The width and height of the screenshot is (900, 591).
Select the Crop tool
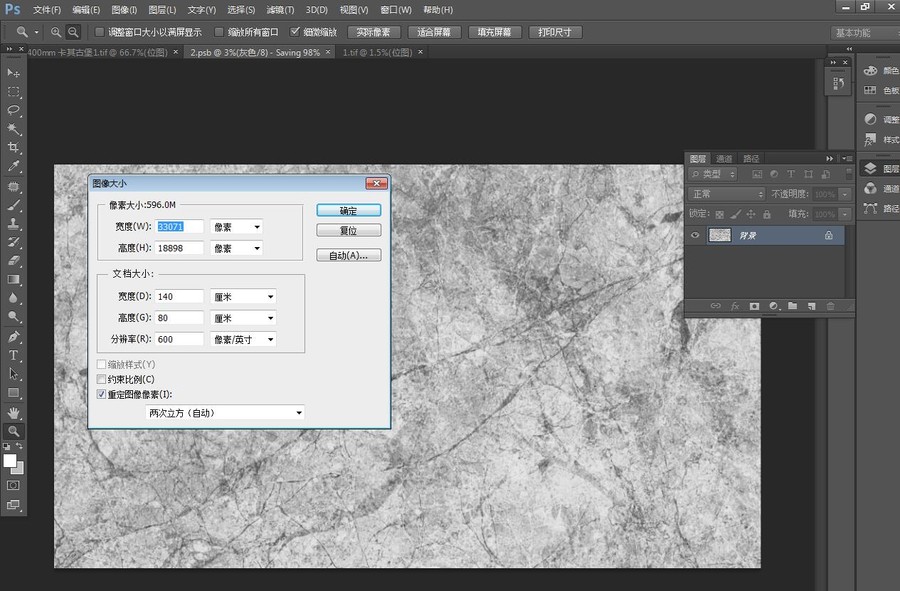coord(13,147)
